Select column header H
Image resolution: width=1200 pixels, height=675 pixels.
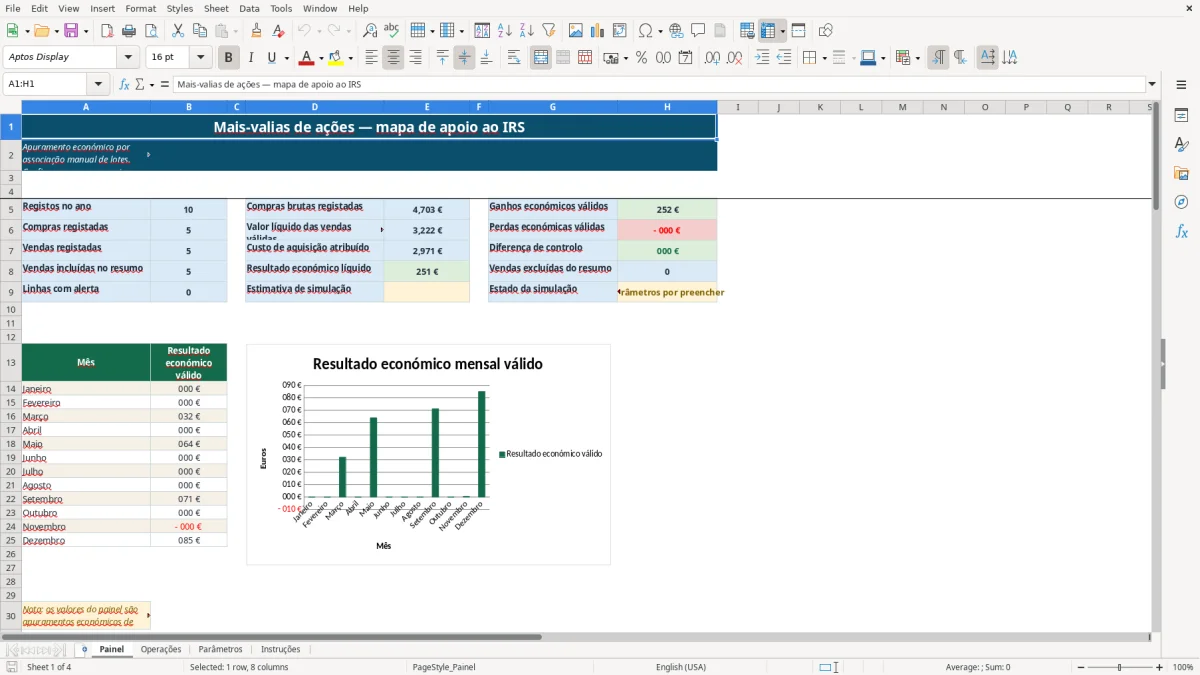coord(667,107)
